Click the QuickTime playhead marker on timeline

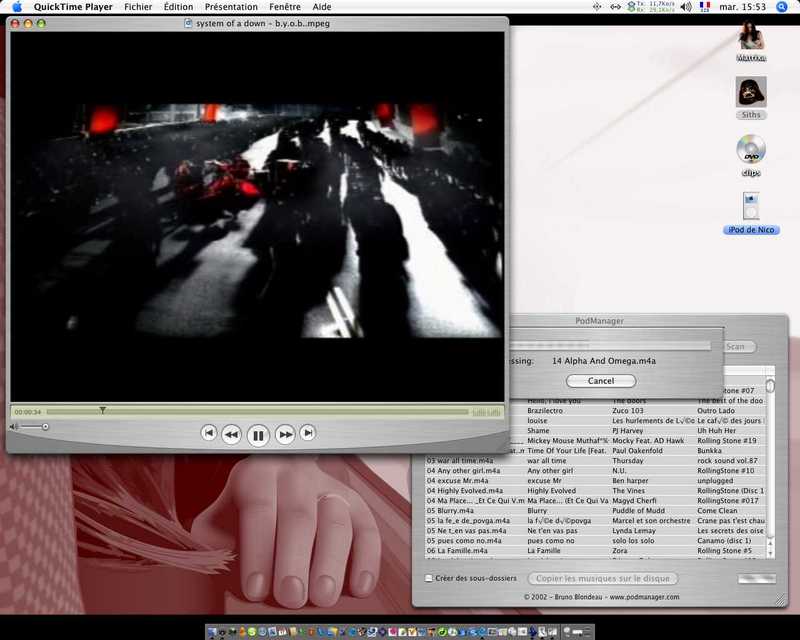click(103, 410)
